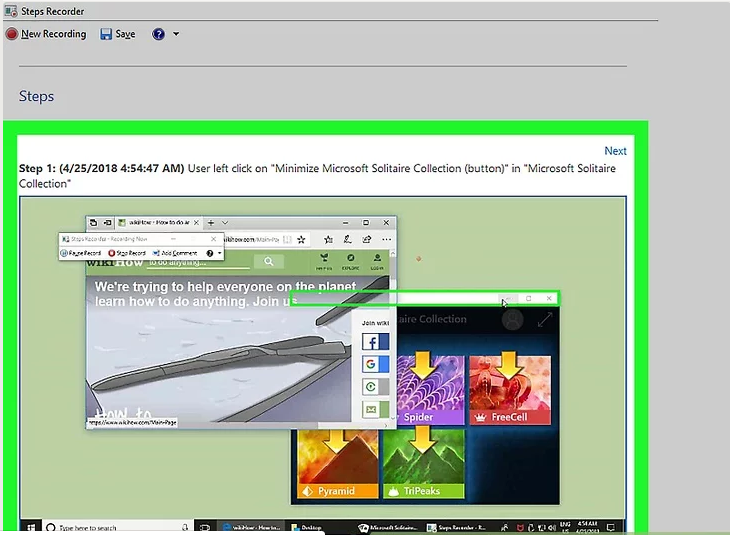Start a New Recording in Steps Recorder
Viewport: 730px width, 535px height.
[46, 34]
